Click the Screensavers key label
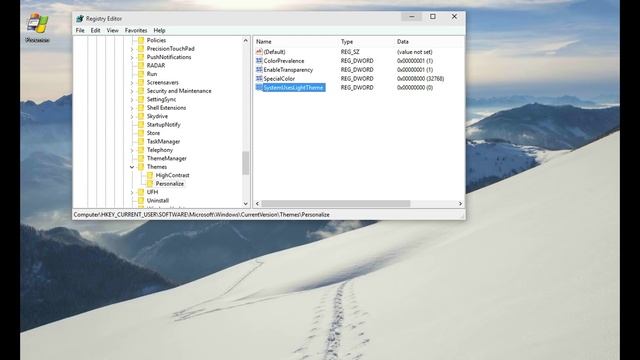The image size is (640, 360). pyautogui.click(x=162, y=82)
